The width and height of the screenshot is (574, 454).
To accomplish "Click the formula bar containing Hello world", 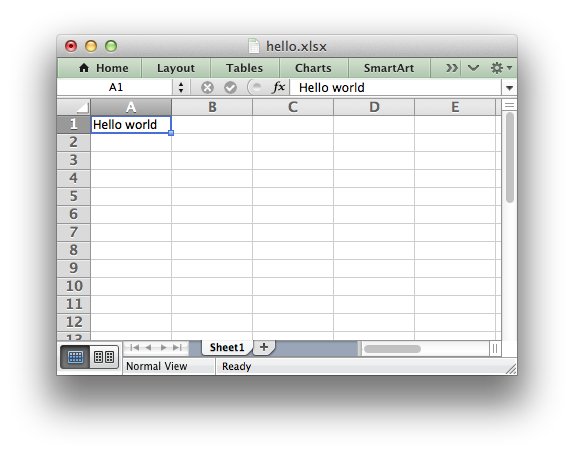I will [x=395, y=88].
